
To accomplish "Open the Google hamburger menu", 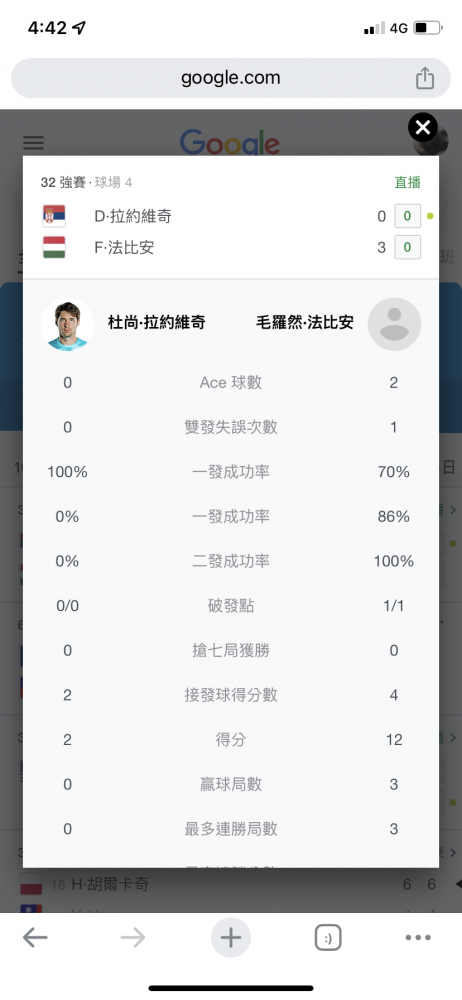I will click(x=34, y=142).
